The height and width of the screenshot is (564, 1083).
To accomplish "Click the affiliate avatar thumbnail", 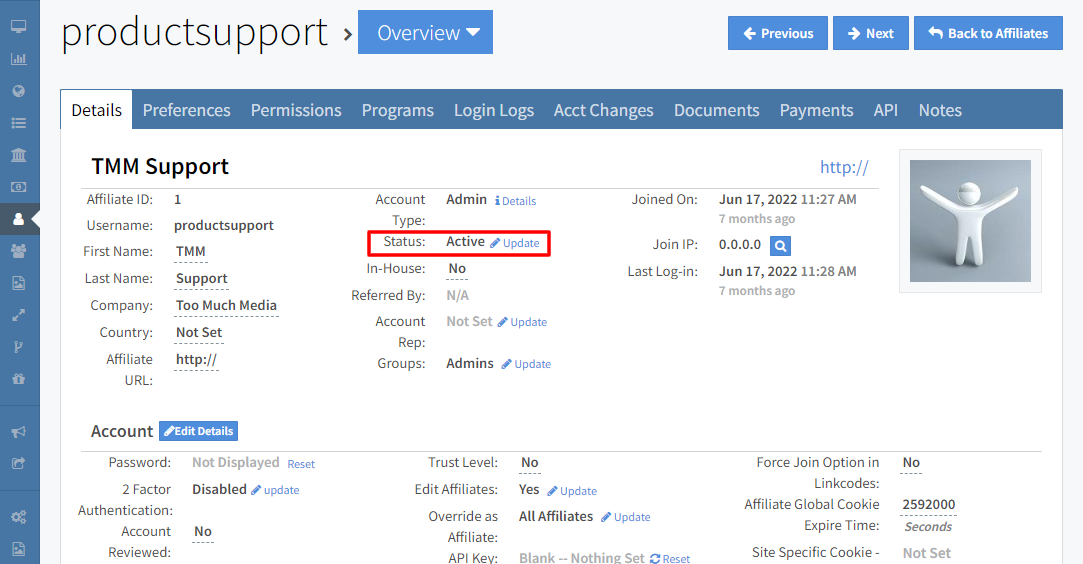I will pos(970,221).
